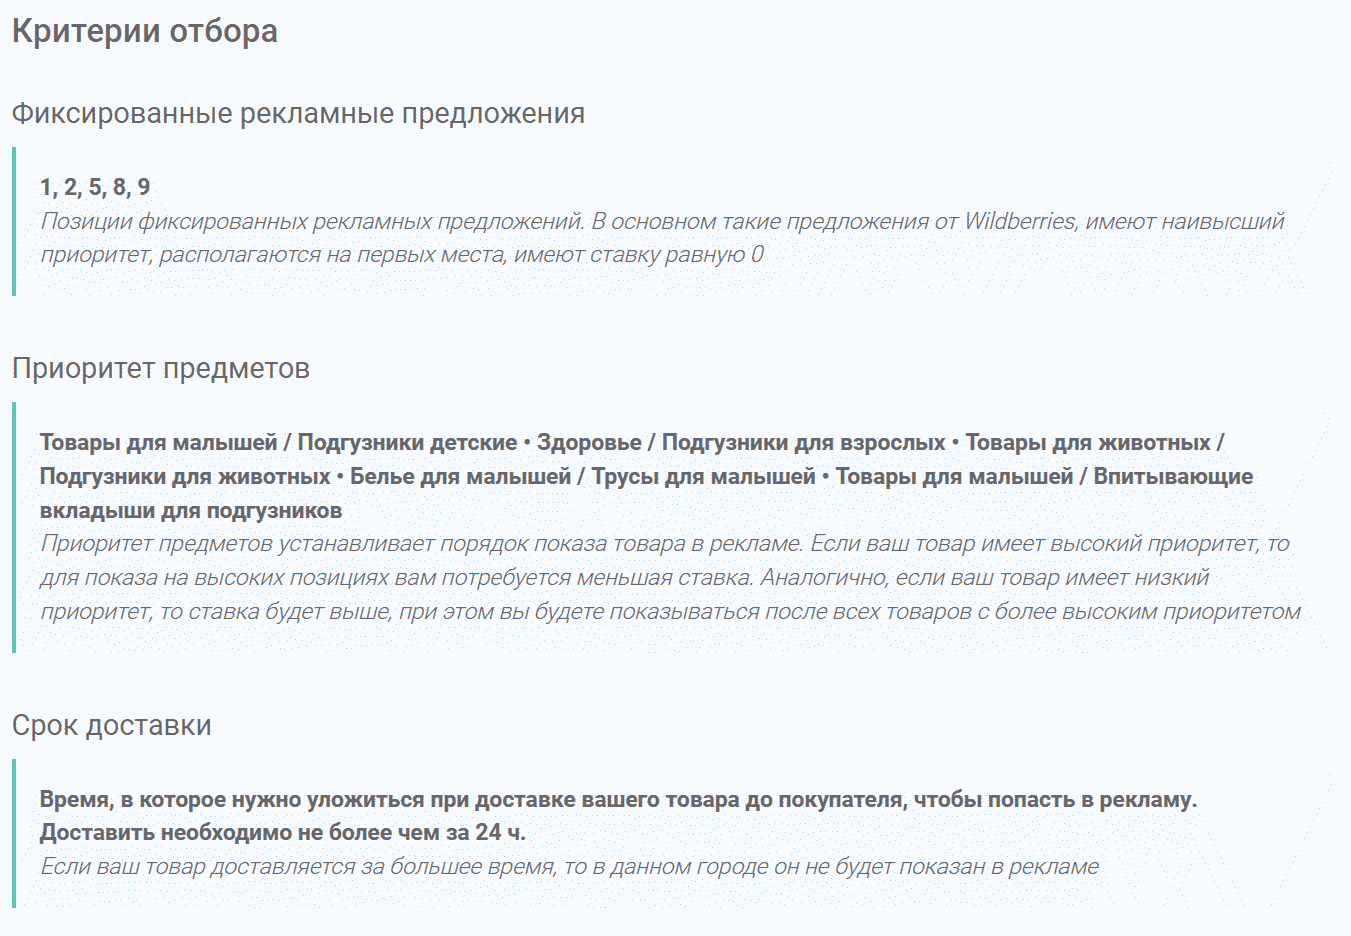The image size is (1351, 936).
Task: Click the "Приоритет предметов" section heading
Action: coord(161,369)
